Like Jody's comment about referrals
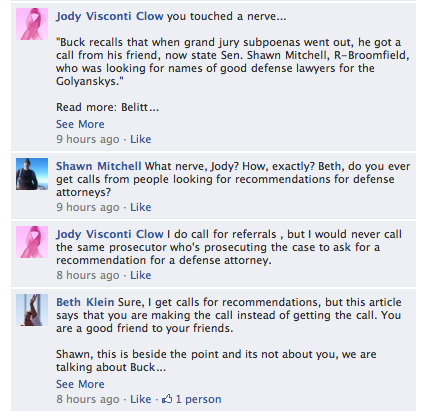The height and width of the screenshot is (413, 425). point(140,275)
